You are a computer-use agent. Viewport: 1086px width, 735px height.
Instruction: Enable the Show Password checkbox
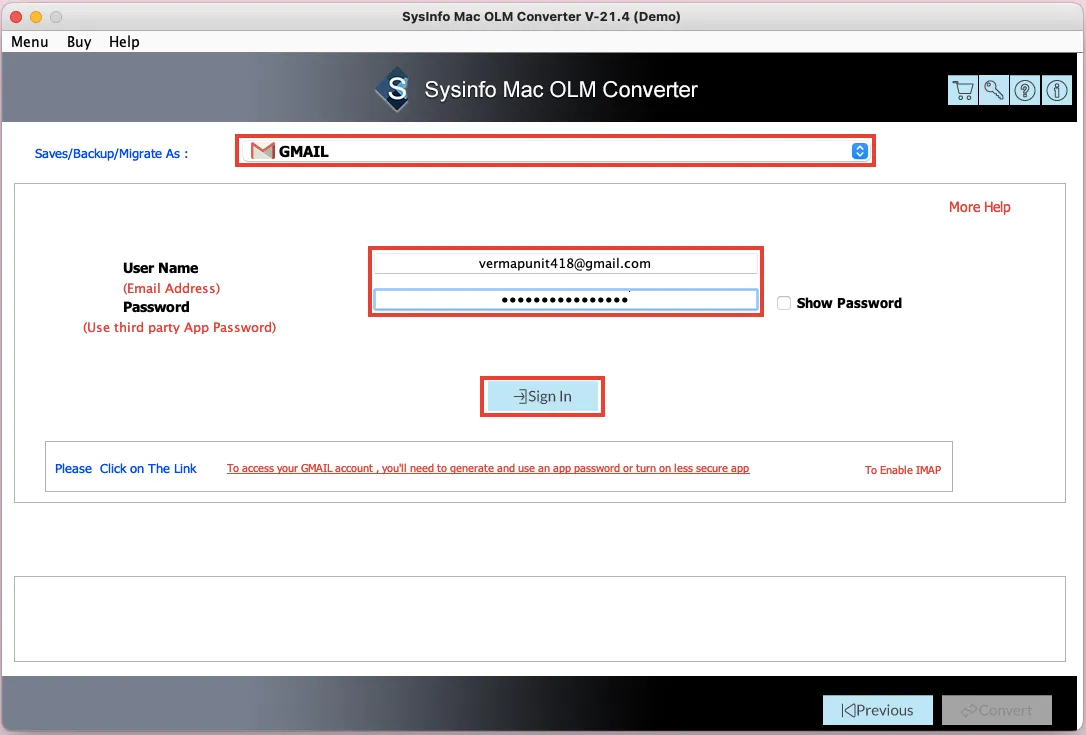pyautogui.click(x=784, y=303)
